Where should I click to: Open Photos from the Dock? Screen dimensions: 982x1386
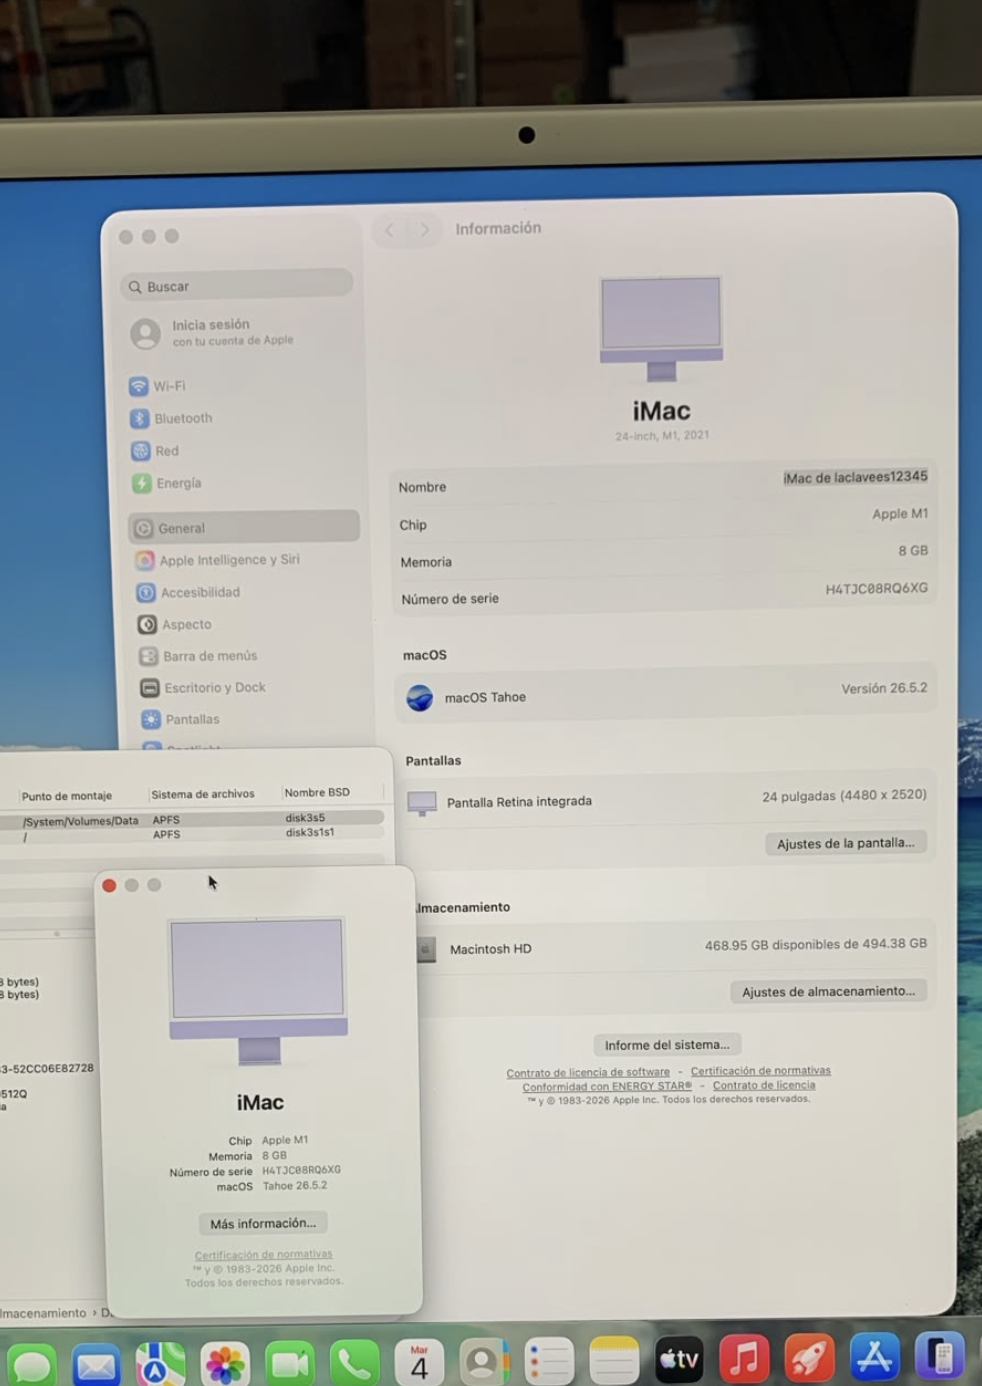(x=225, y=1363)
